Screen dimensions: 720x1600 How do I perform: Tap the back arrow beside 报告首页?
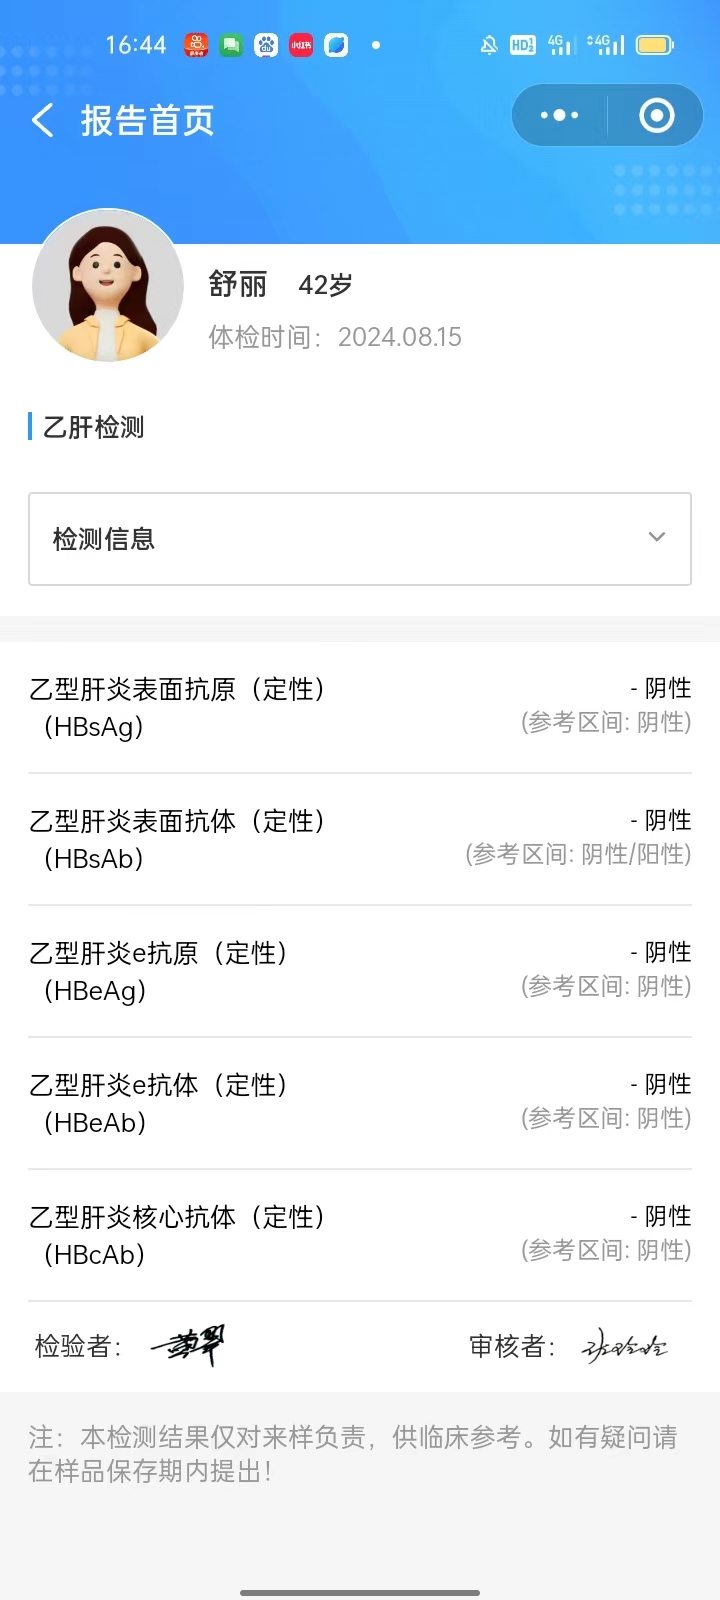(42, 121)
